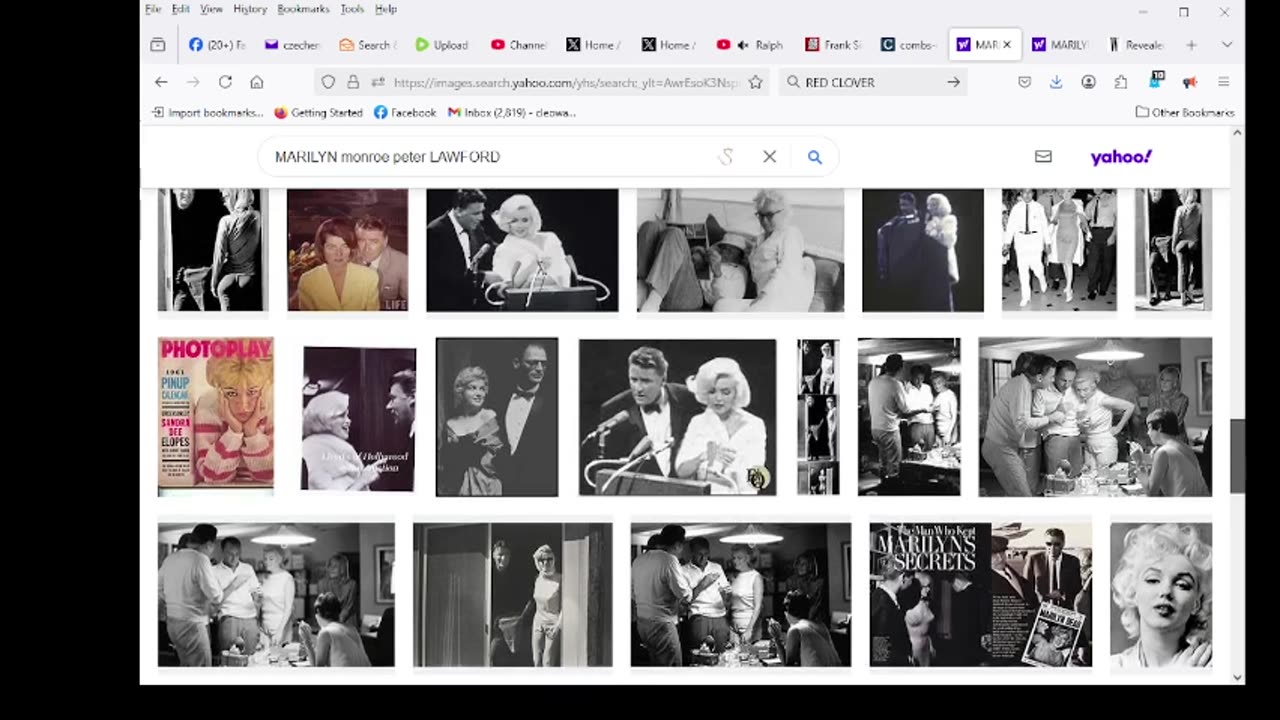Viewport: 1280px width, 720px height.
Task: Switch to the Facebook (20+) tab
Action: [x=217, y=45]
